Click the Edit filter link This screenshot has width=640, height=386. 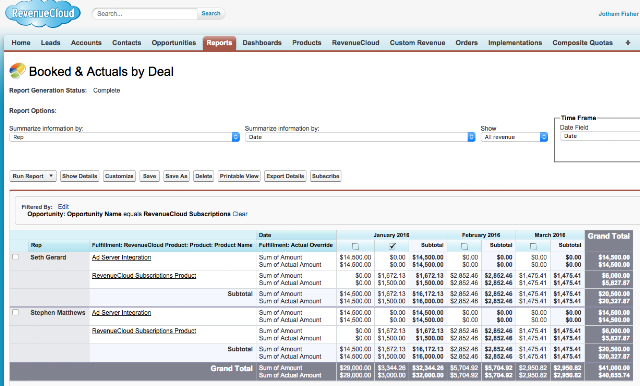point(63,206)
